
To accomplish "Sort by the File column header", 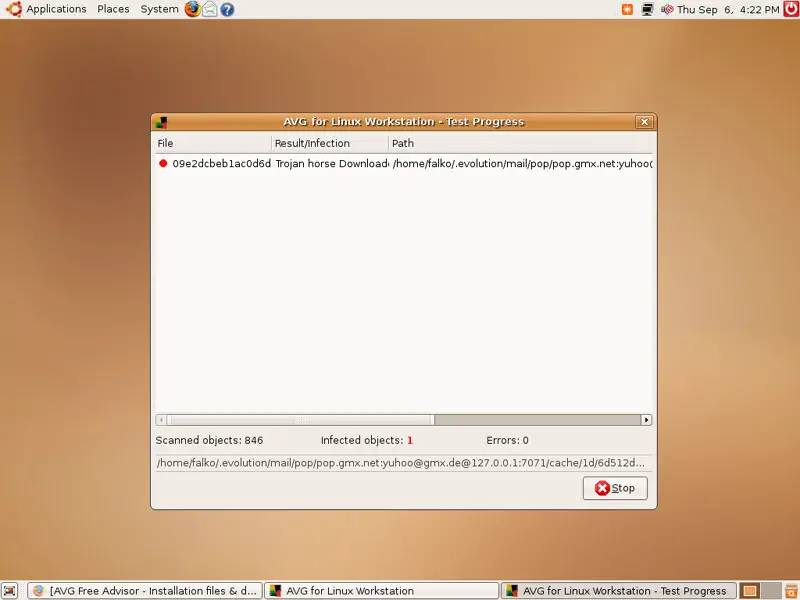I will 213,143.
